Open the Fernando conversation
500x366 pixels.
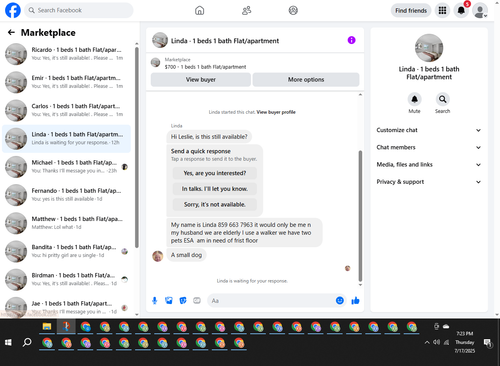tap(66, 195)
